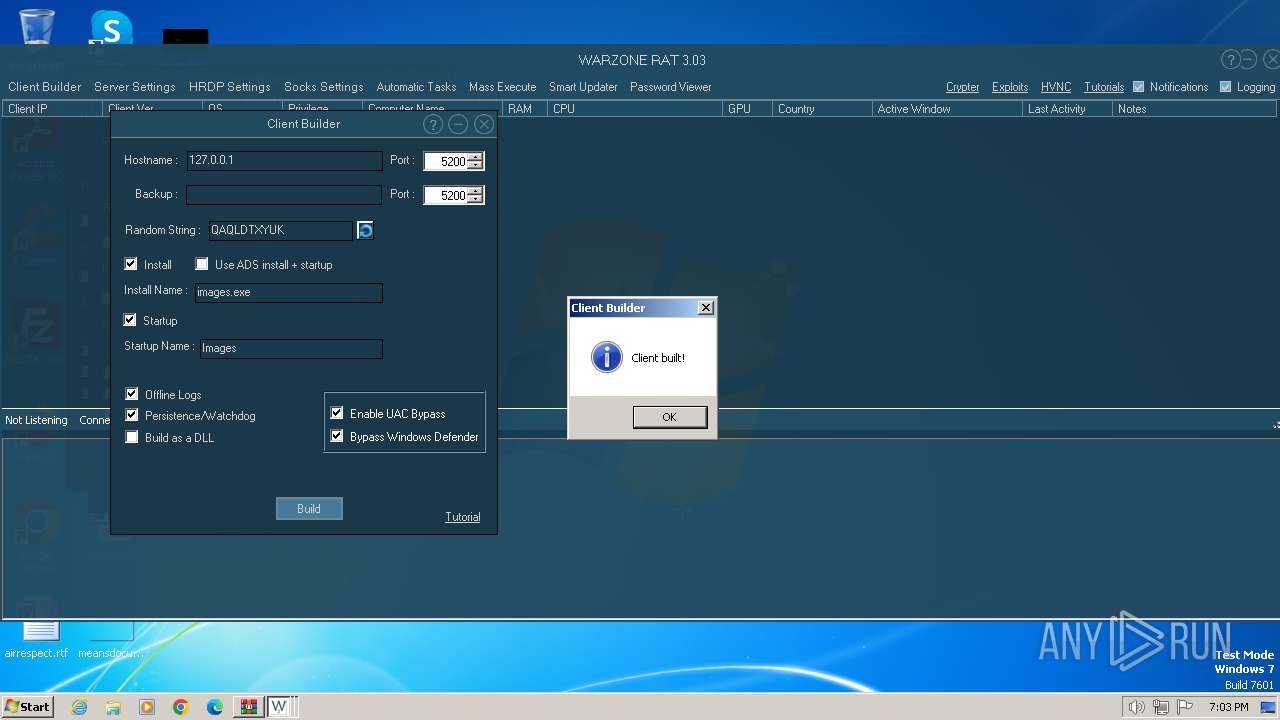
Task: Click Show Desktop button at taskbar end
Action: tap(1268, 707)
